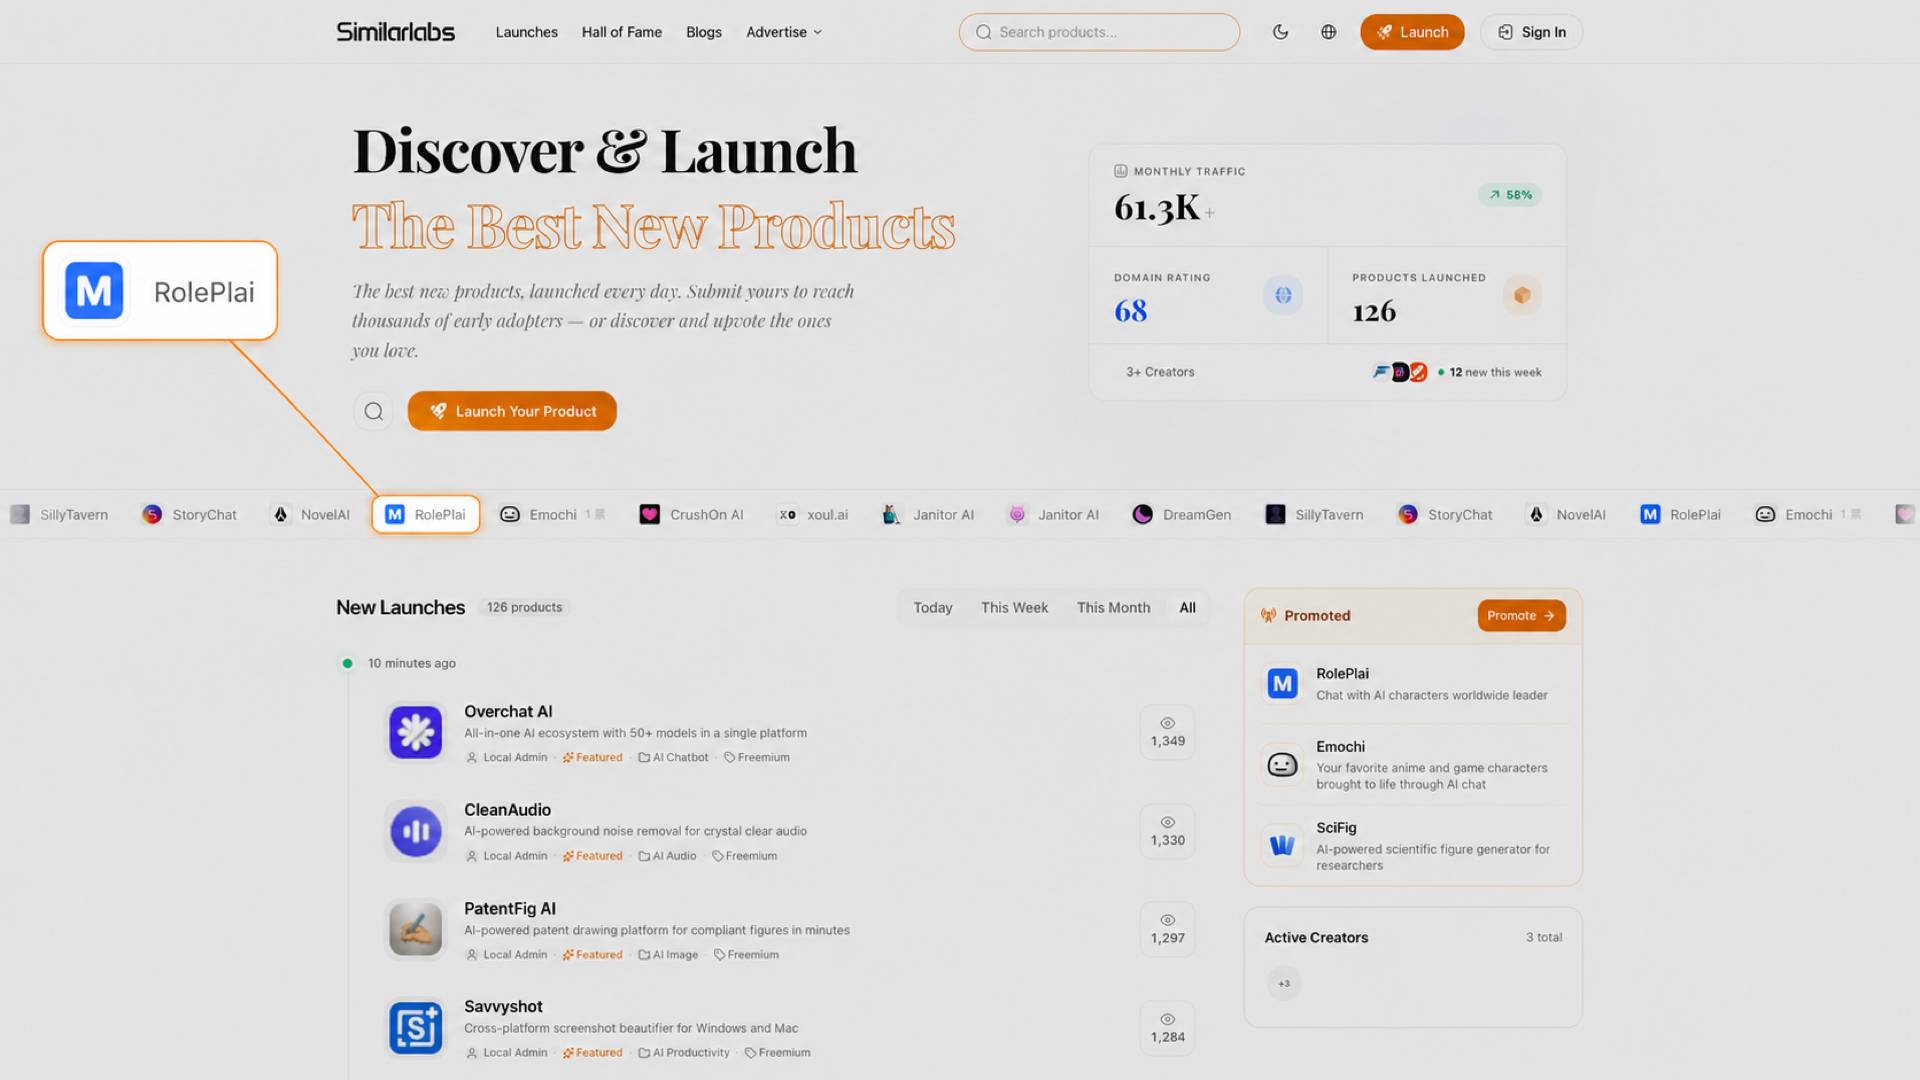Click the '126 products' count badge

(524, 608)
